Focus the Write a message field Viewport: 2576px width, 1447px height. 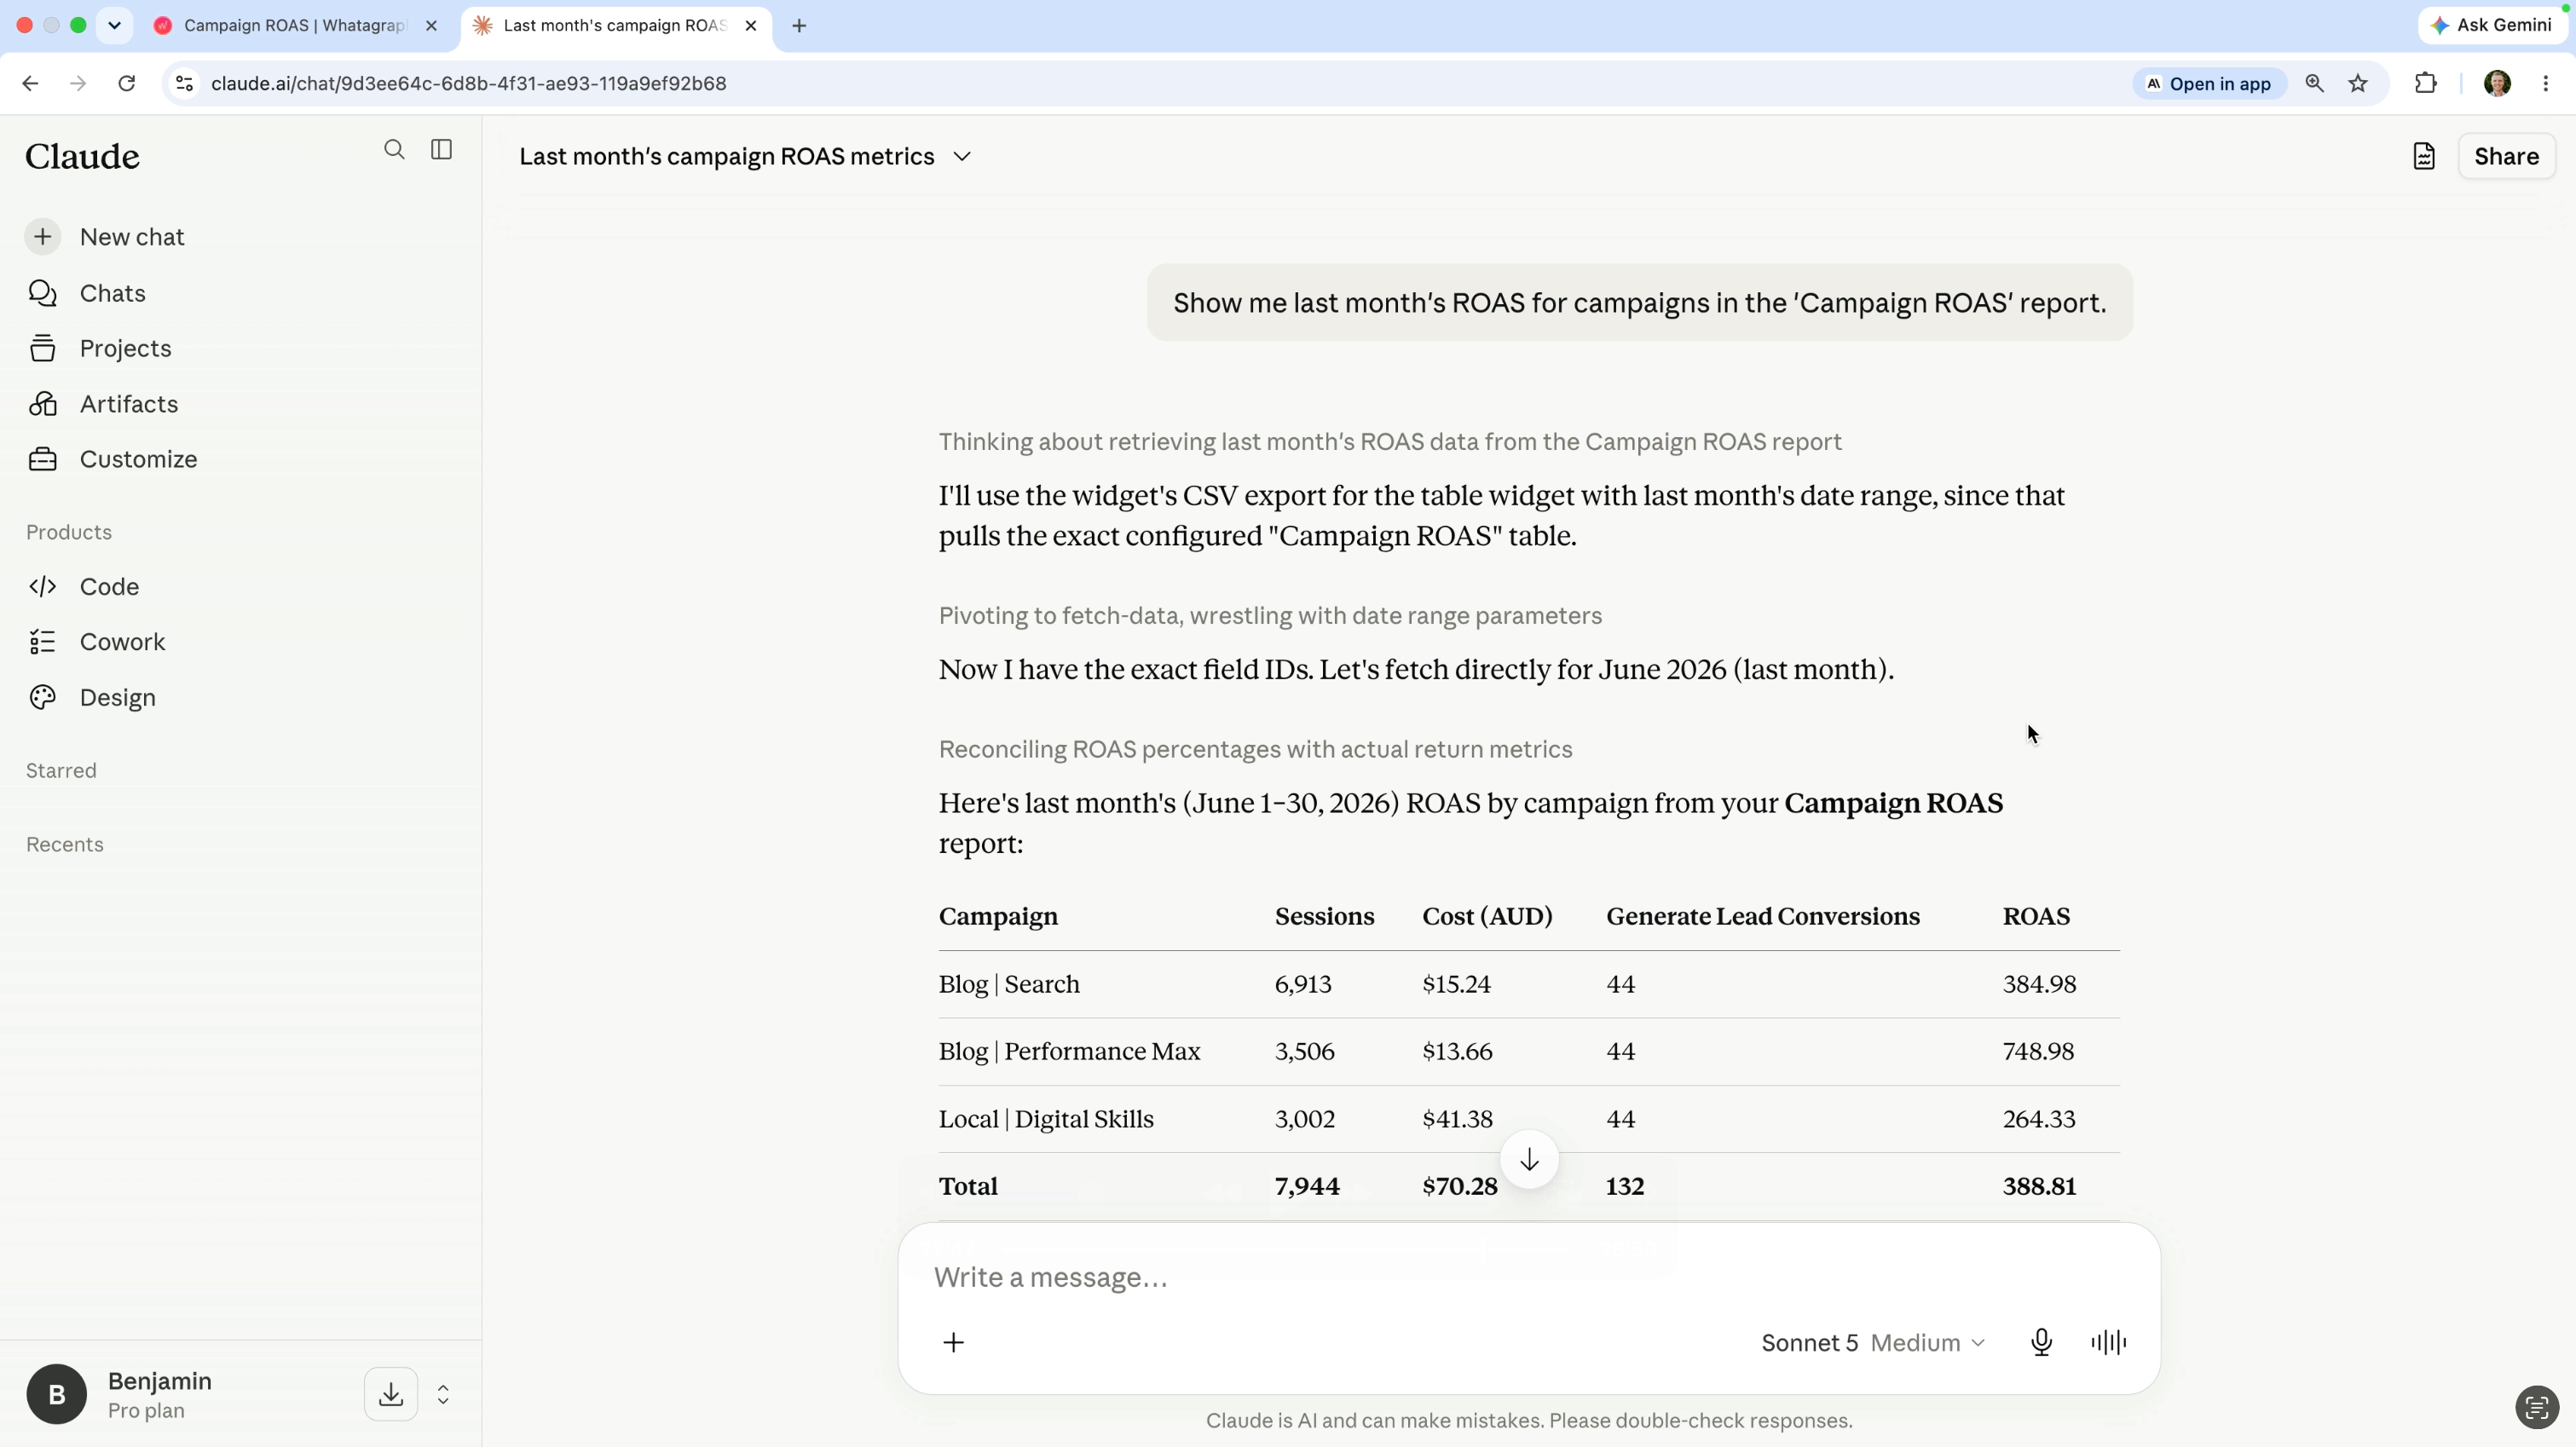coord(1528,1277)
